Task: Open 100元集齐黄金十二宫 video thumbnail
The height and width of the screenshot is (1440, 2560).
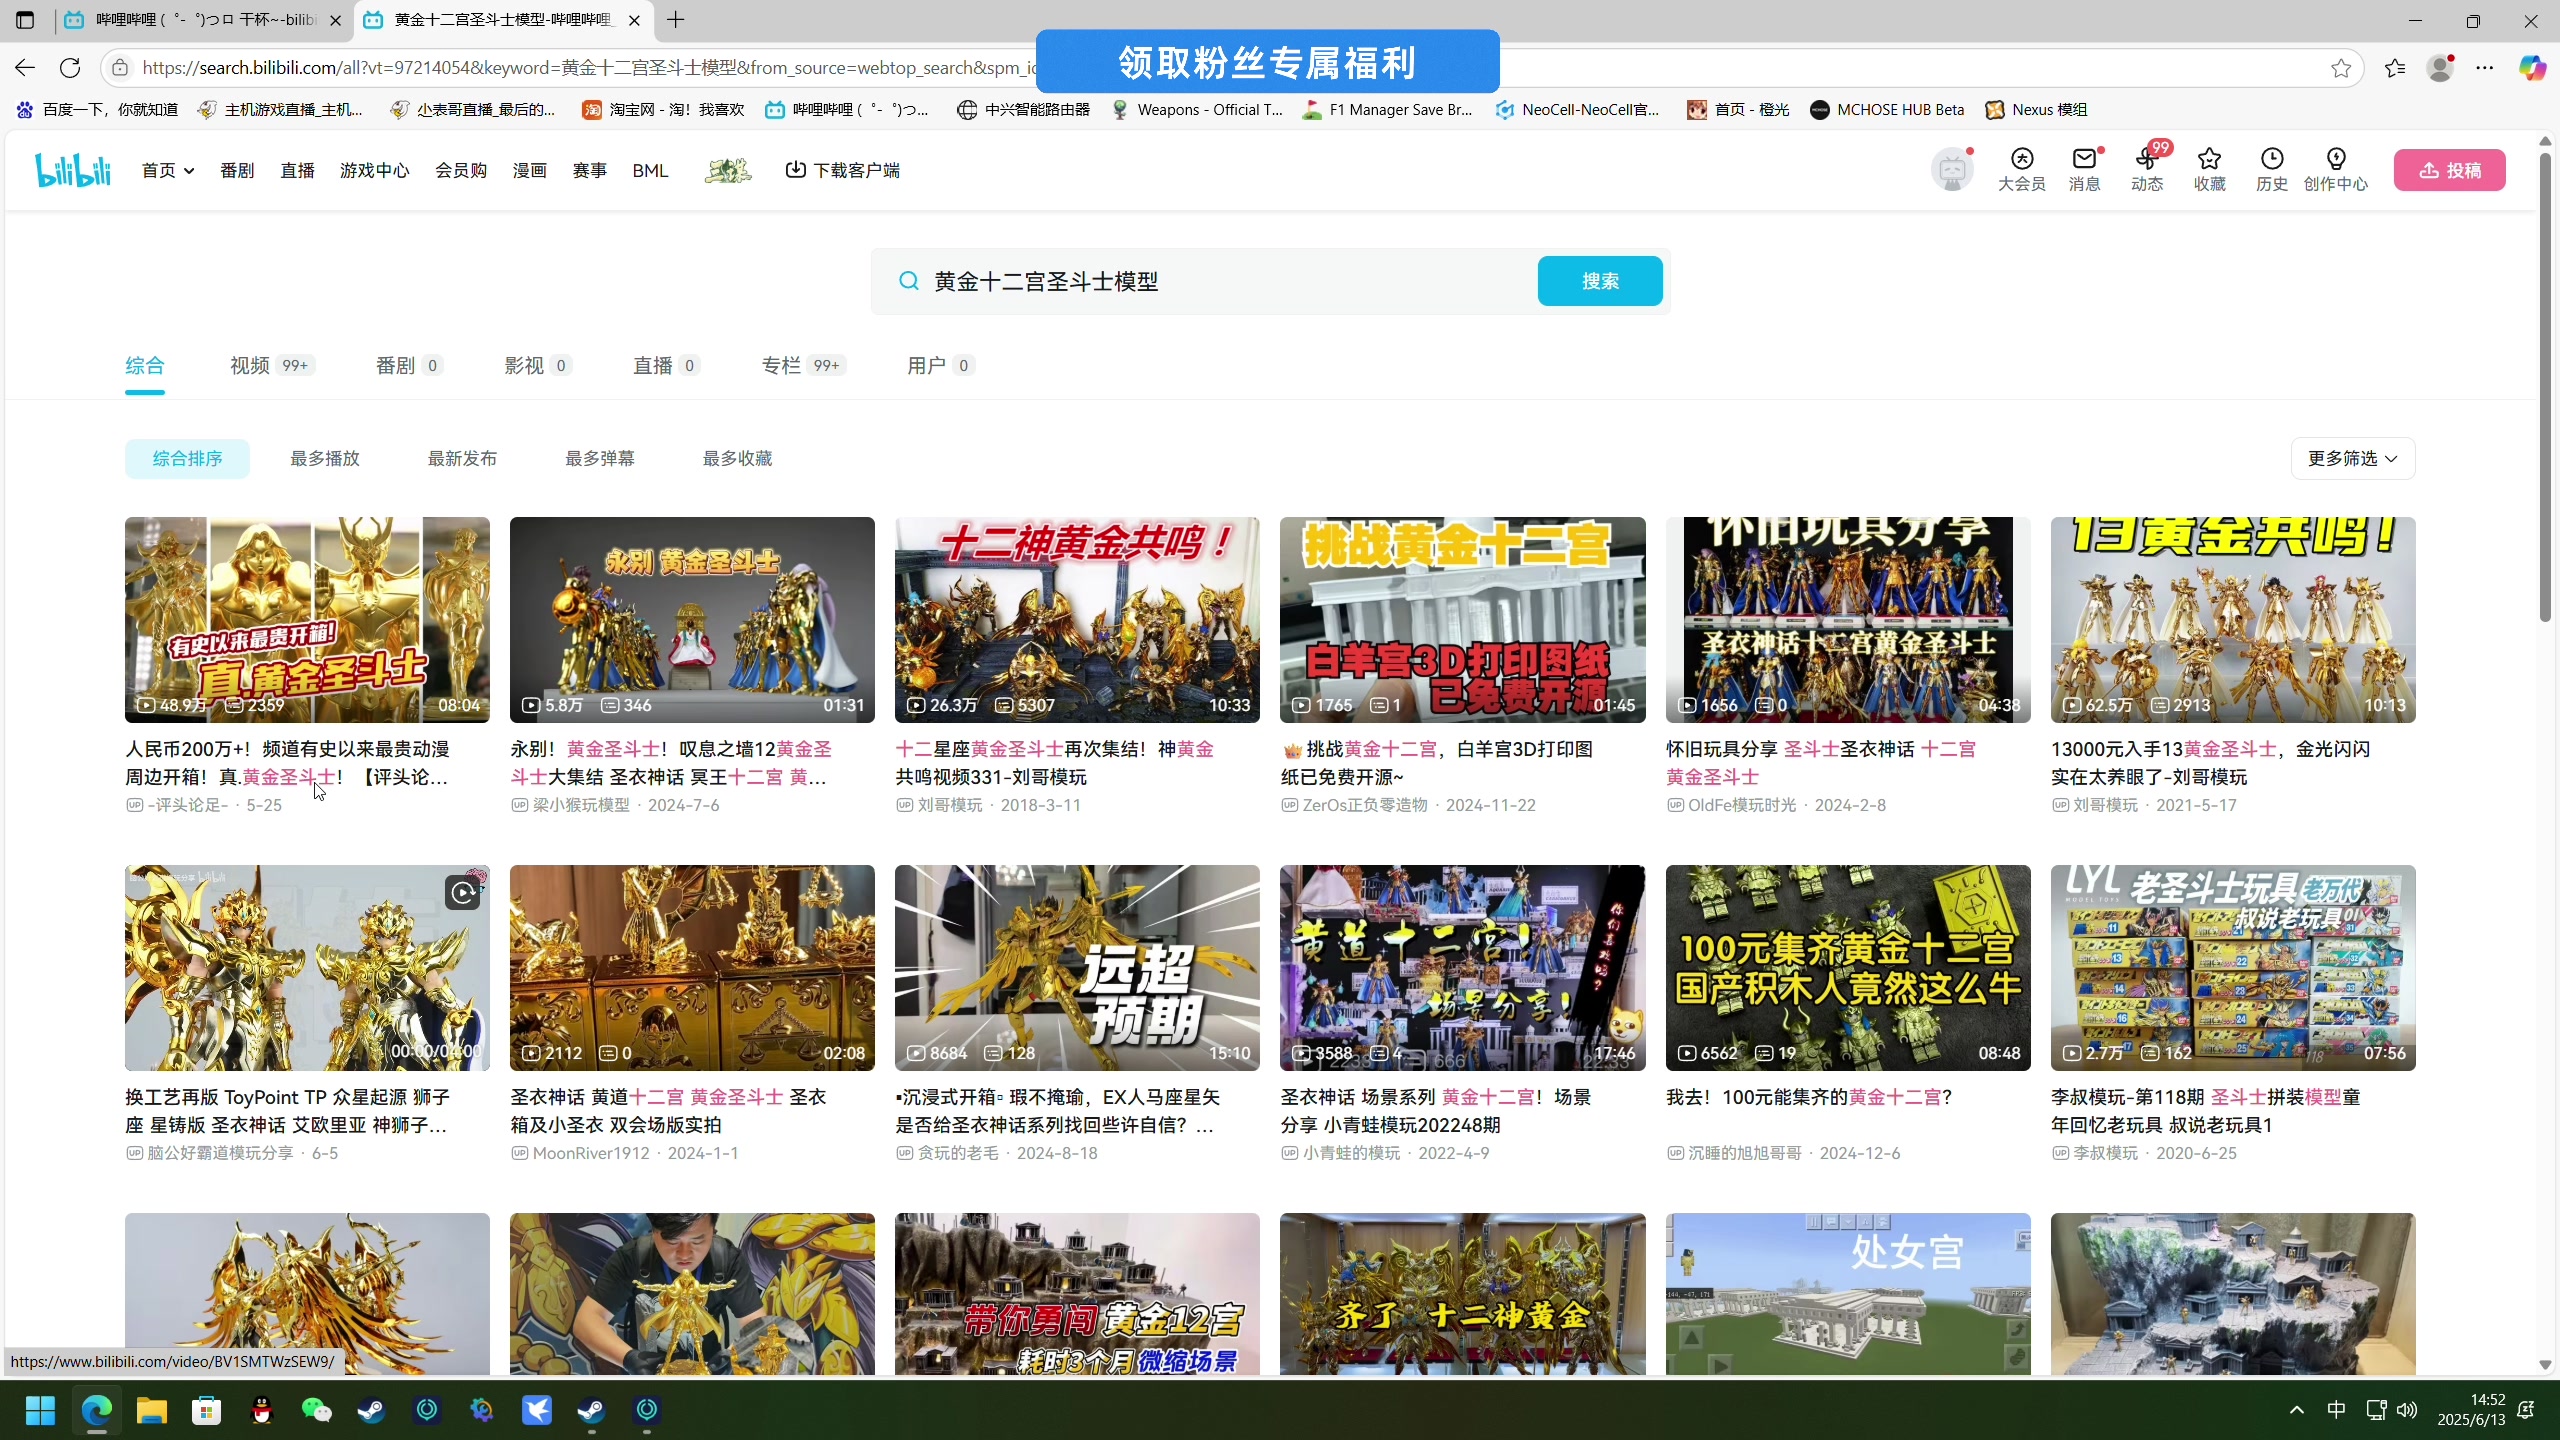Action: coord(1847,967)
